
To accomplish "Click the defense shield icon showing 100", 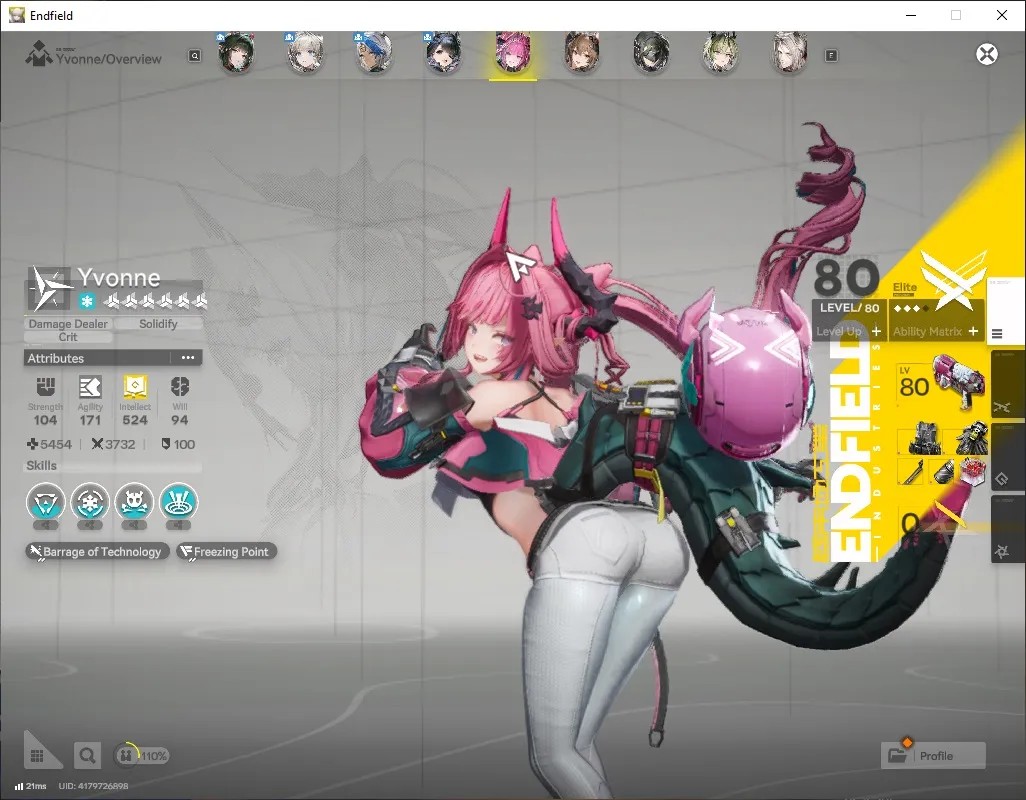I will (166, 444).
